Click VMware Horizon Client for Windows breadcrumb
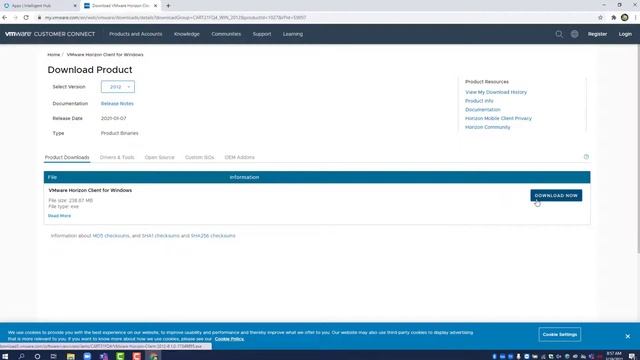 (105, 55)
